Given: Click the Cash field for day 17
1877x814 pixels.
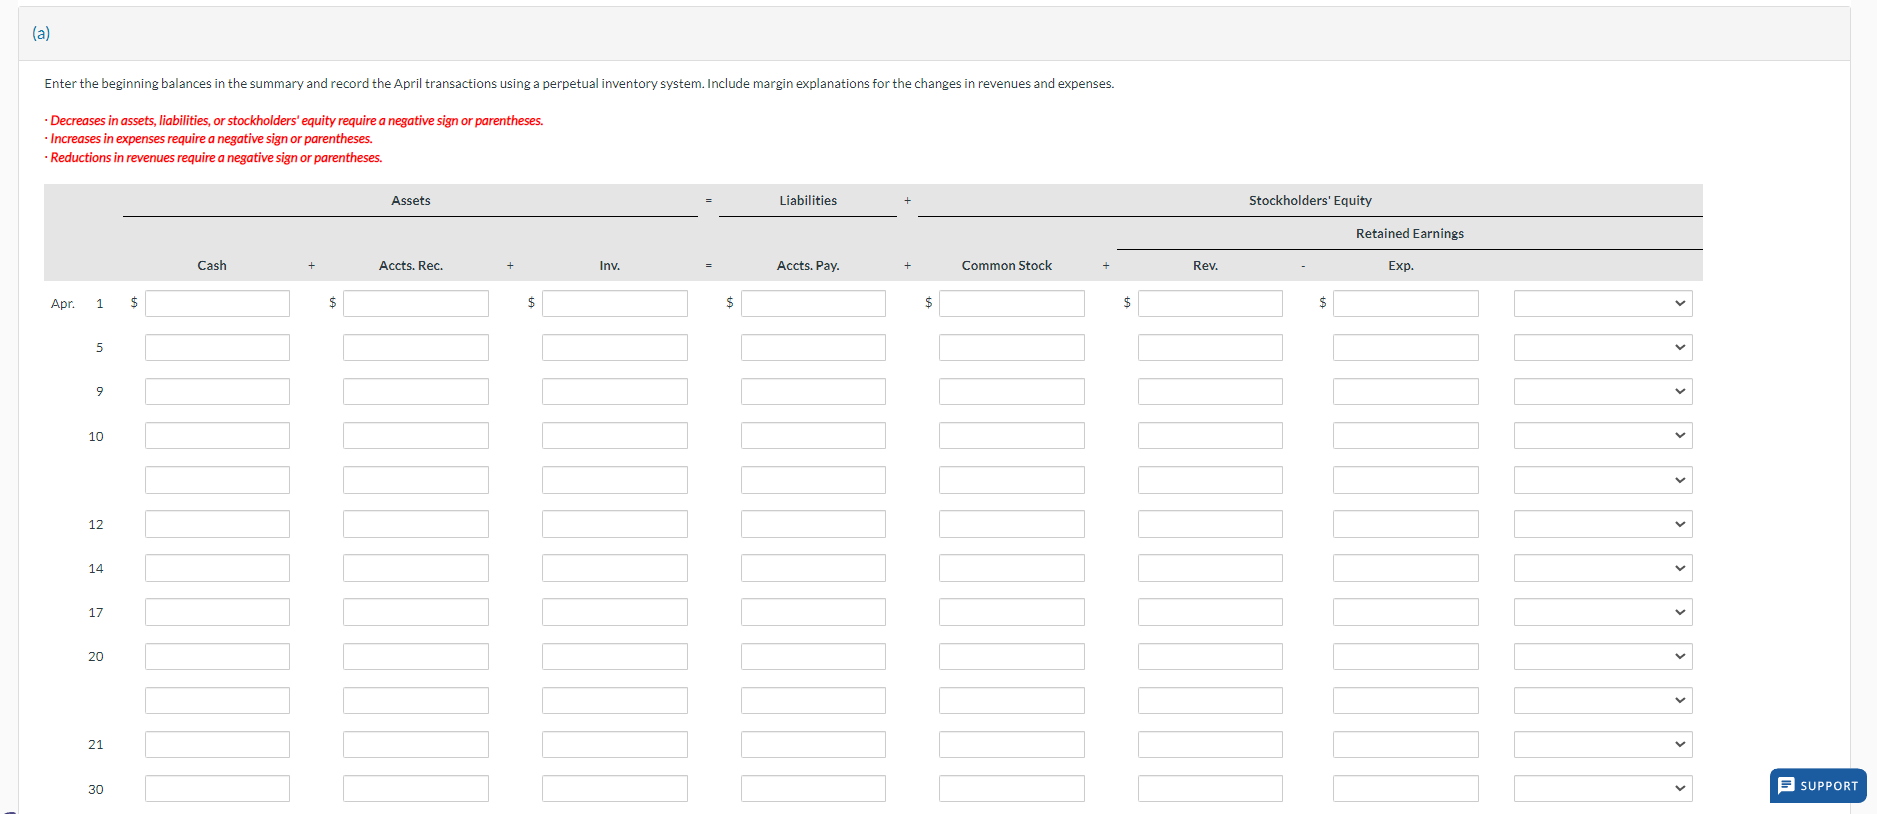Looking at the screenshot, I should coord(217,612).
